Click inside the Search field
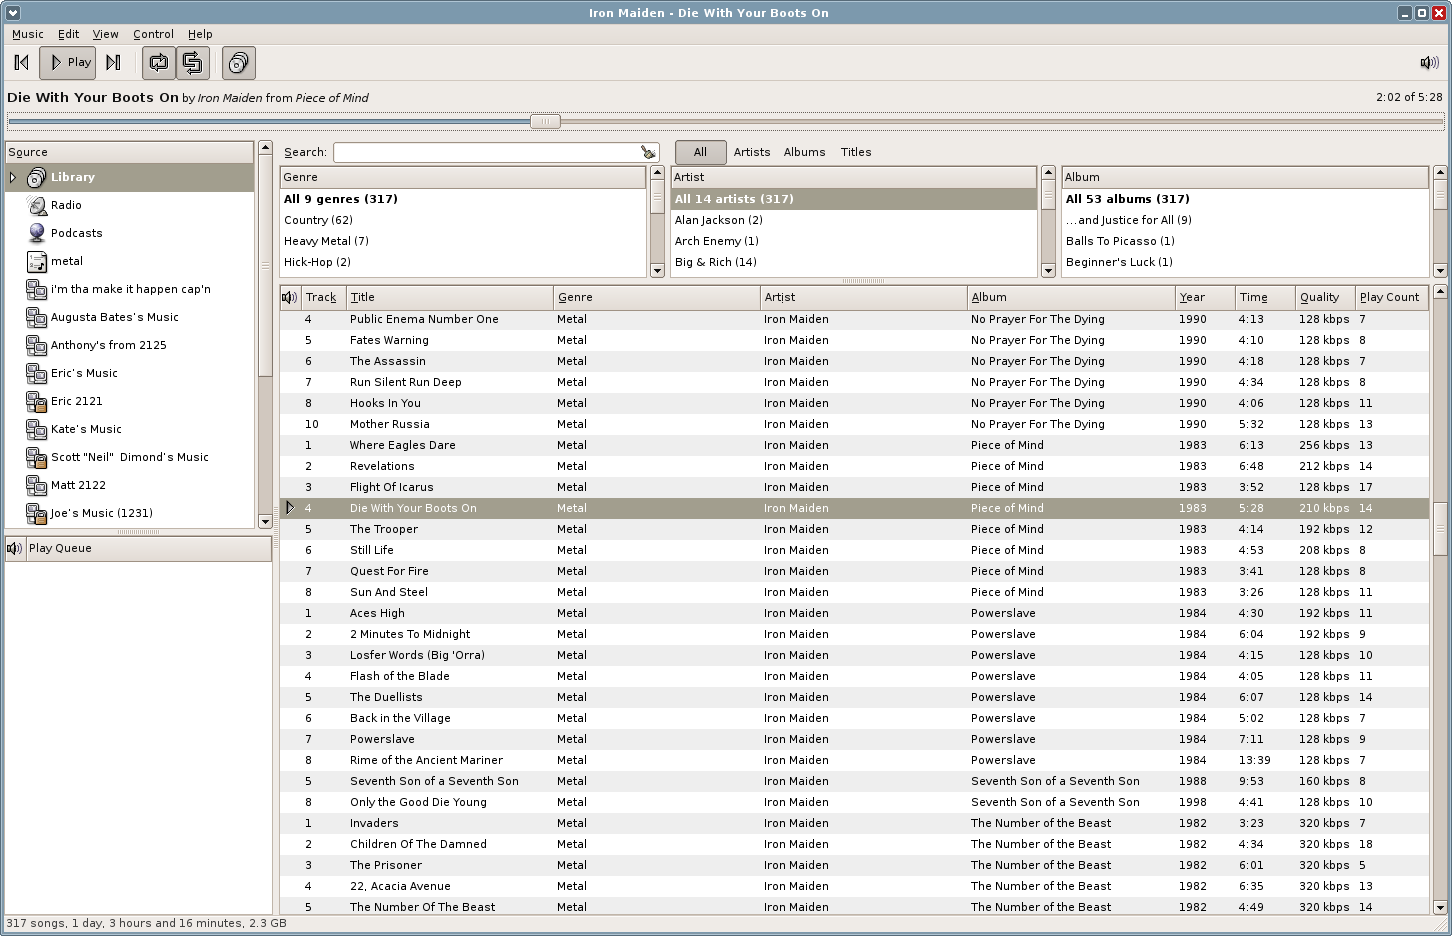Viewport: 1452px width, 936px height. pyautogui.click(x=487, y=152)
